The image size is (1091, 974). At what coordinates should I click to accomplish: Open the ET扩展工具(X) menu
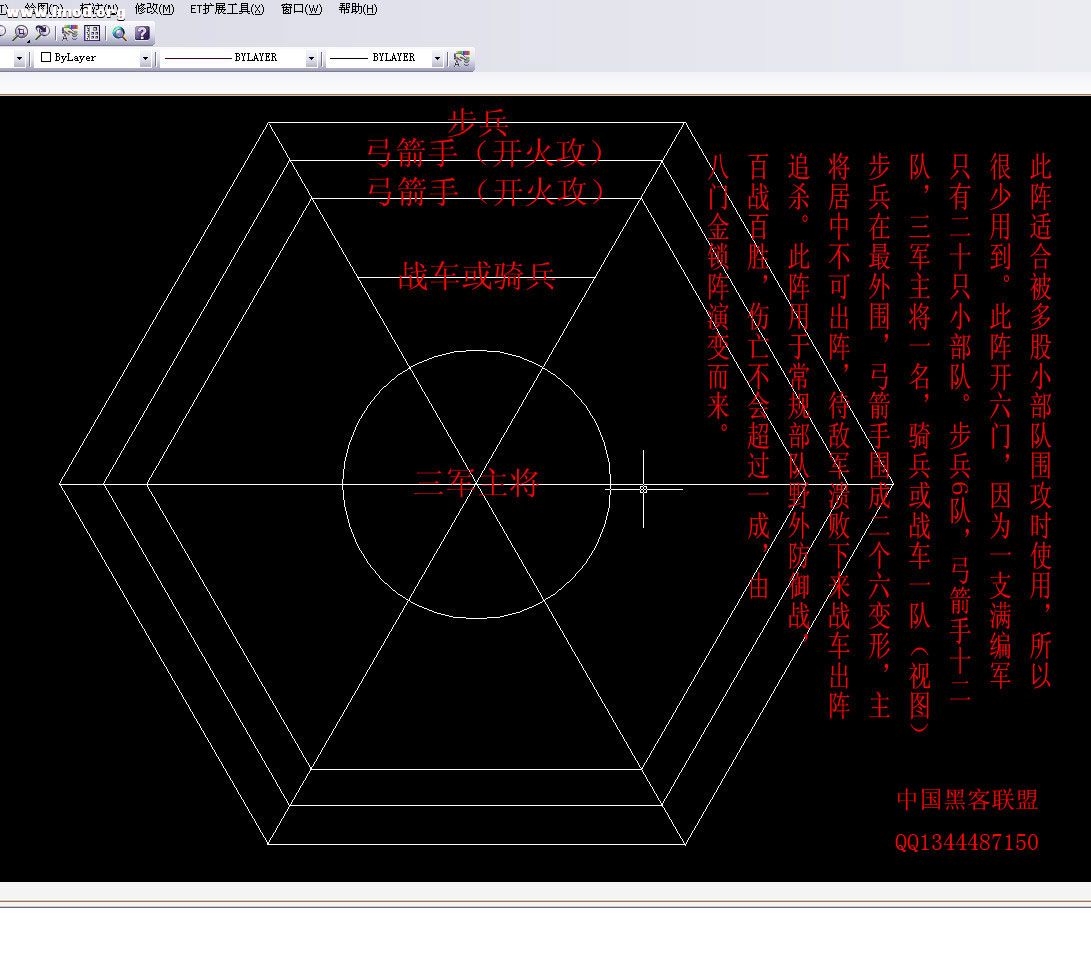tap(227, 9)
